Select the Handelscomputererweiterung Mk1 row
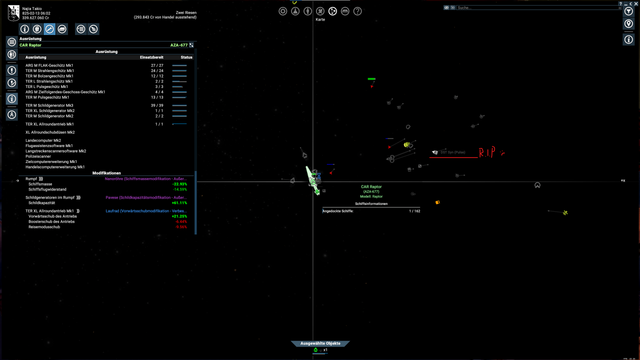Screen dimensions: 640x360 (106, 167)
